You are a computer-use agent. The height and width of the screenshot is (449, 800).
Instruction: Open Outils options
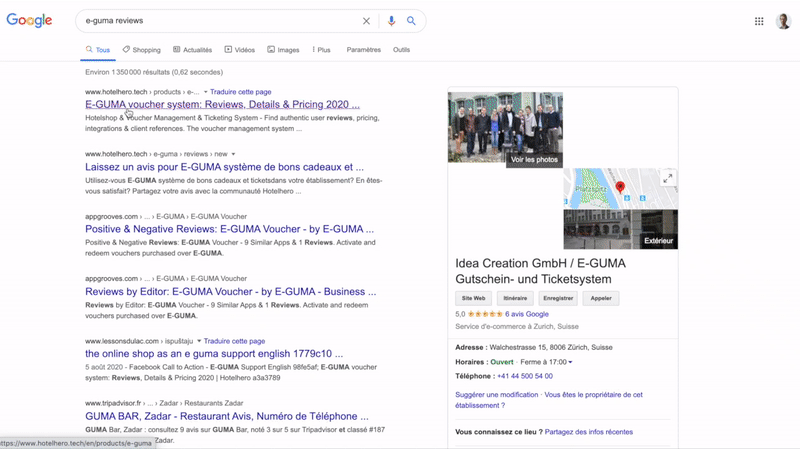click(x=401, y=50)
